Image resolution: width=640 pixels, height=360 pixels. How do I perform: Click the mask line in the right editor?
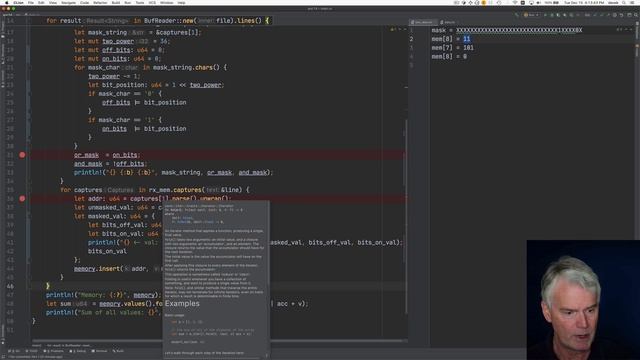click(507, 30)
